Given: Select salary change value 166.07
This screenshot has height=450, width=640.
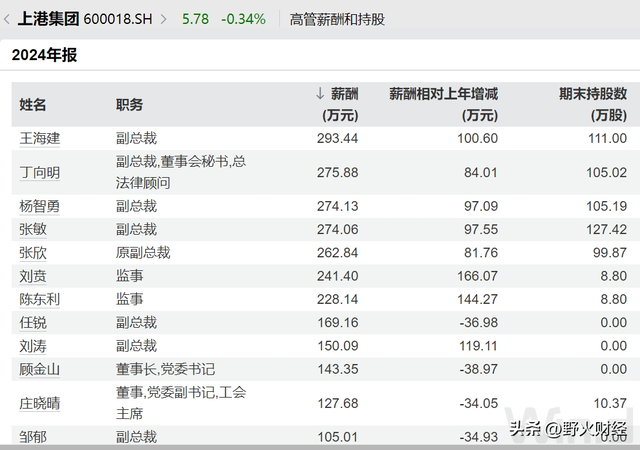Looking at the screenshot, I should click(x=478, y=276).
